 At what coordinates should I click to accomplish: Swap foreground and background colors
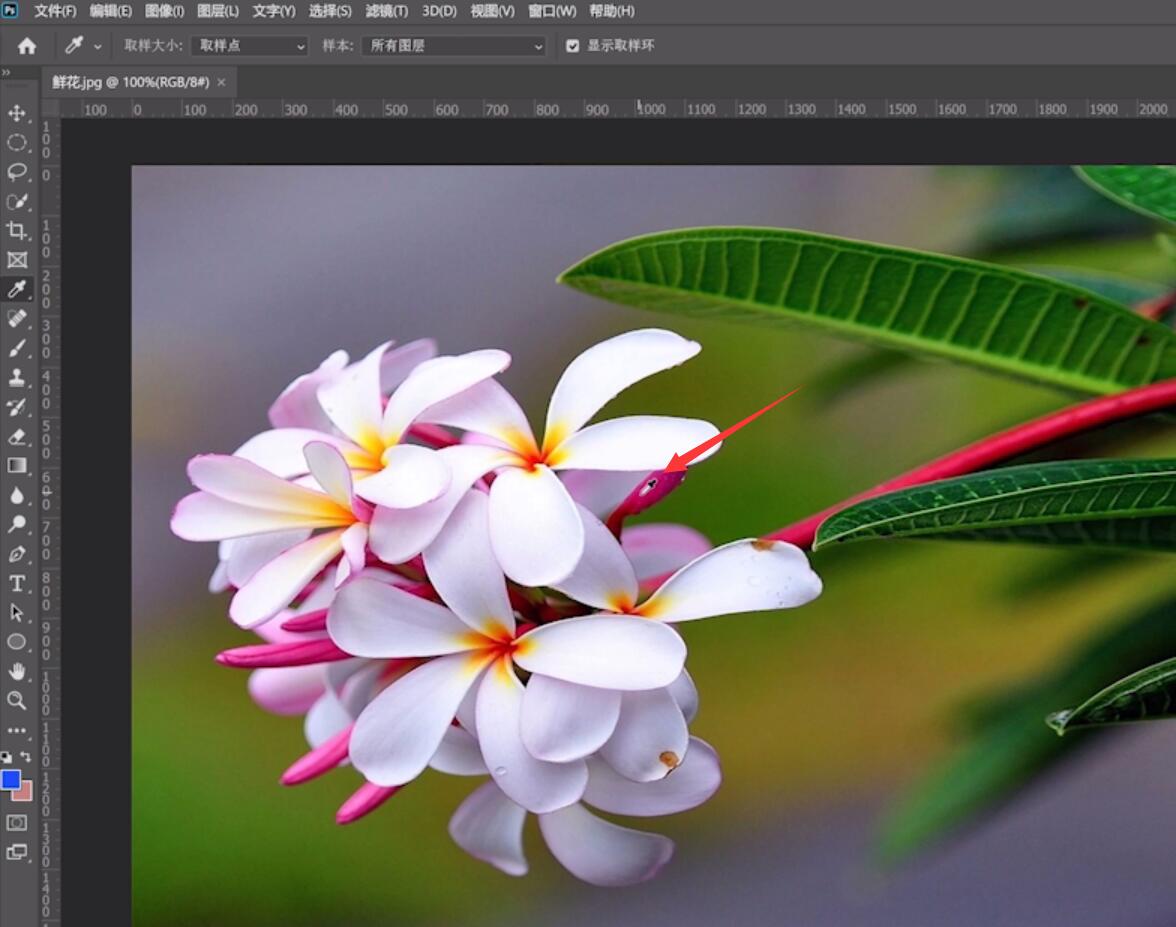pyautogui.click(x=26, y=757)
